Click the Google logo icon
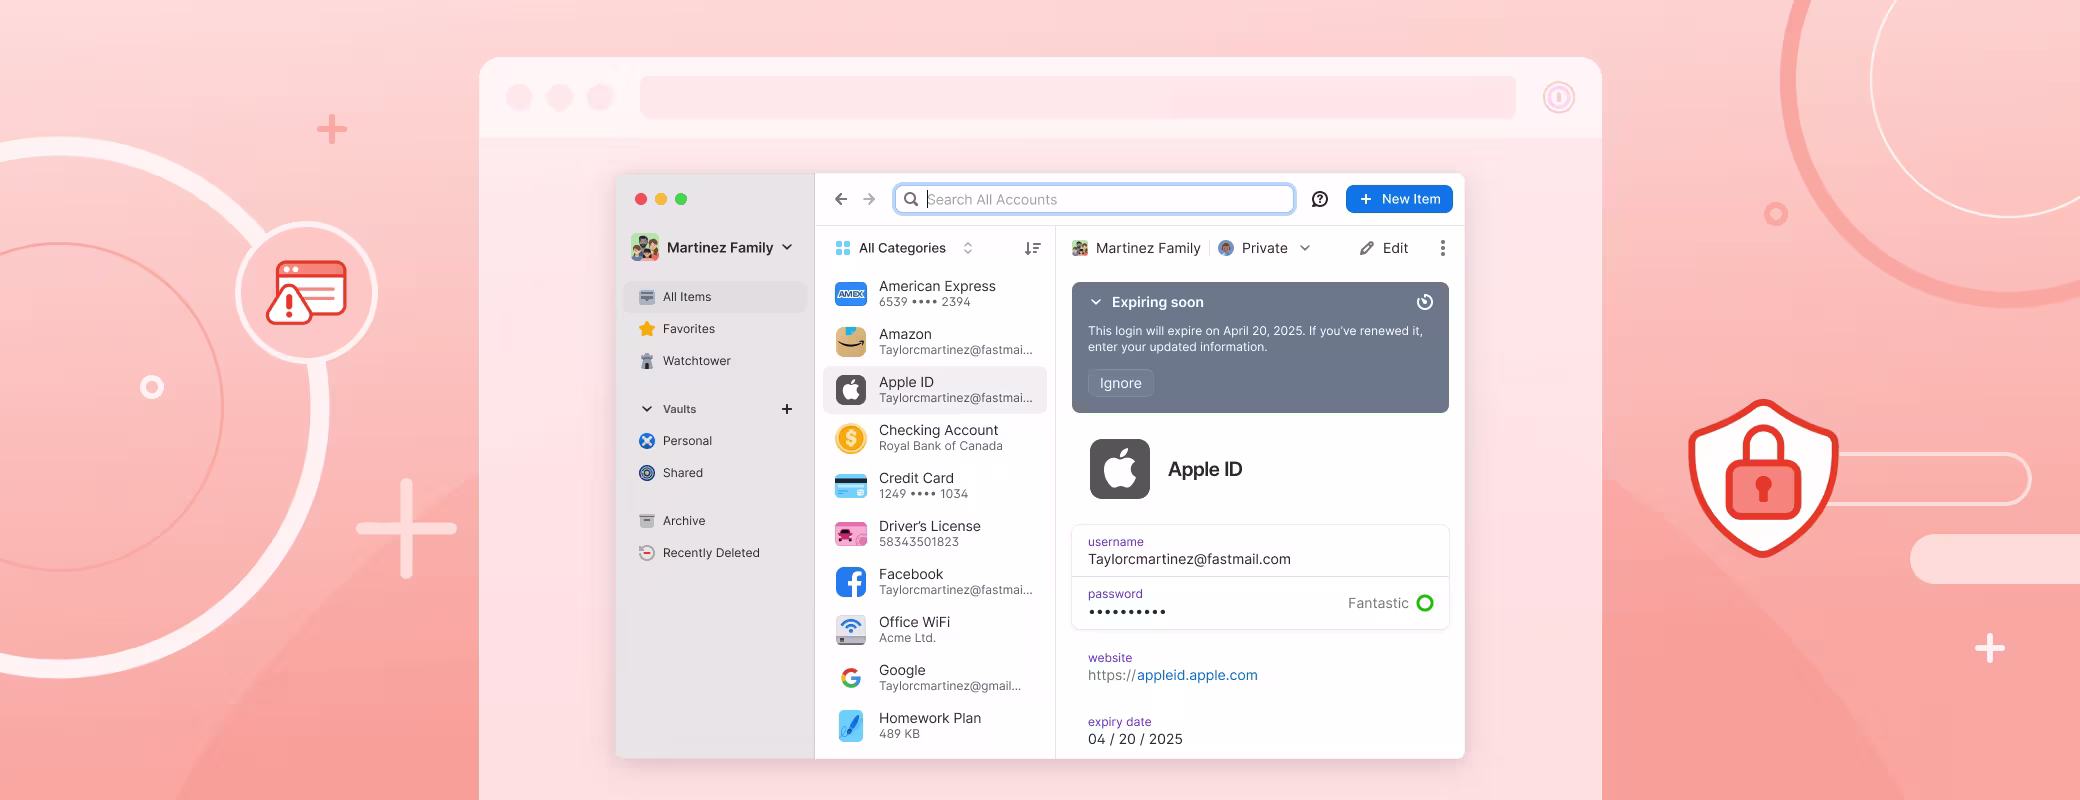Viewport: 2080px width, 800px height. 851,678
